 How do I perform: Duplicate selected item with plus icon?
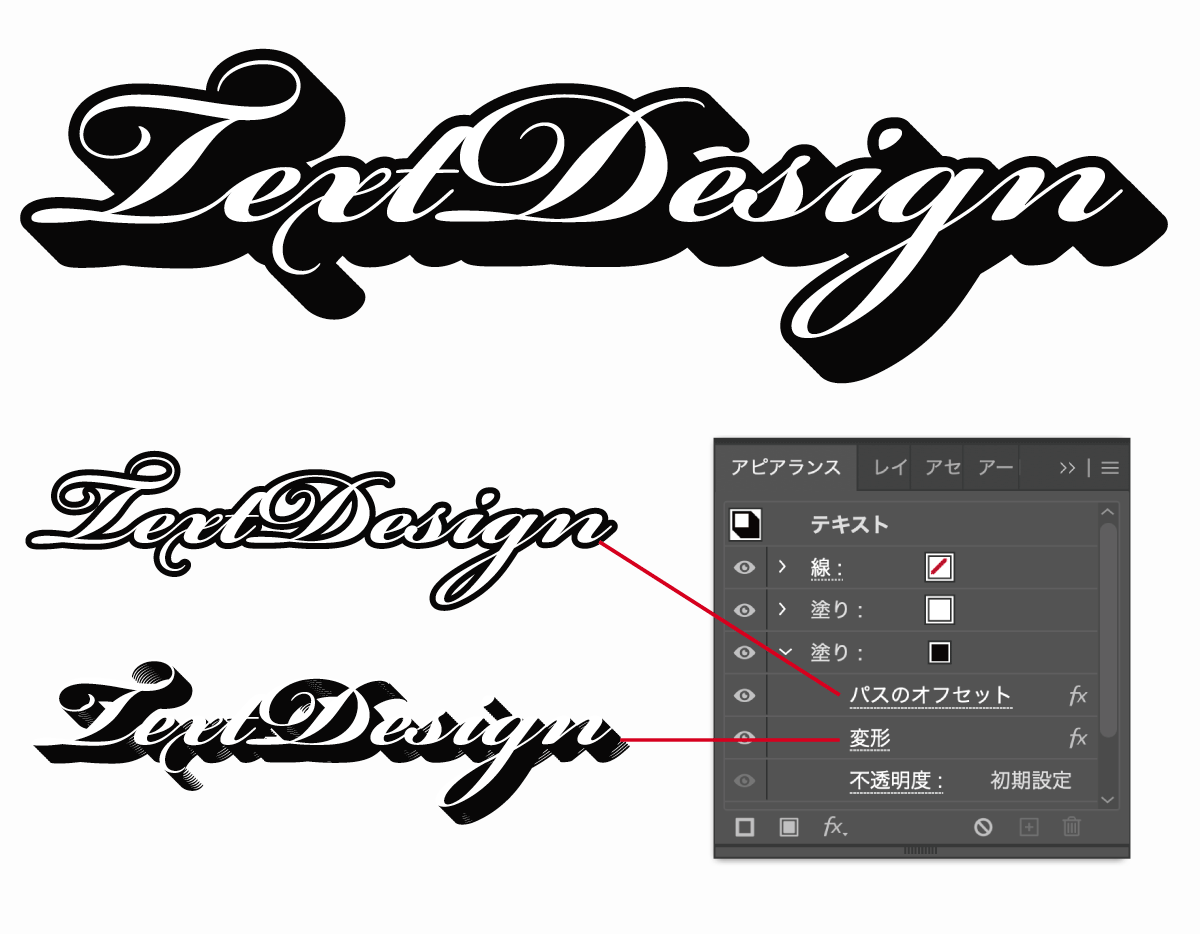pyautogui.click(x=1030, y=826)
